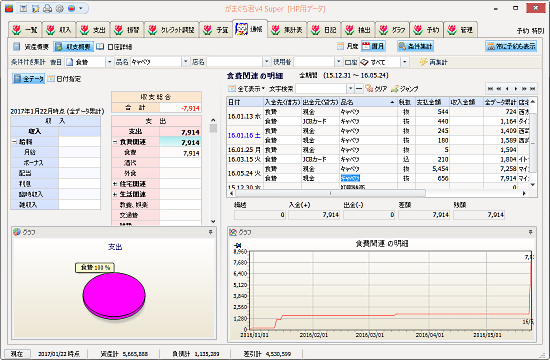Go to next record single-right arrow
The width and height of the screenshot is (550, 360).
click(x=516, y=89)
